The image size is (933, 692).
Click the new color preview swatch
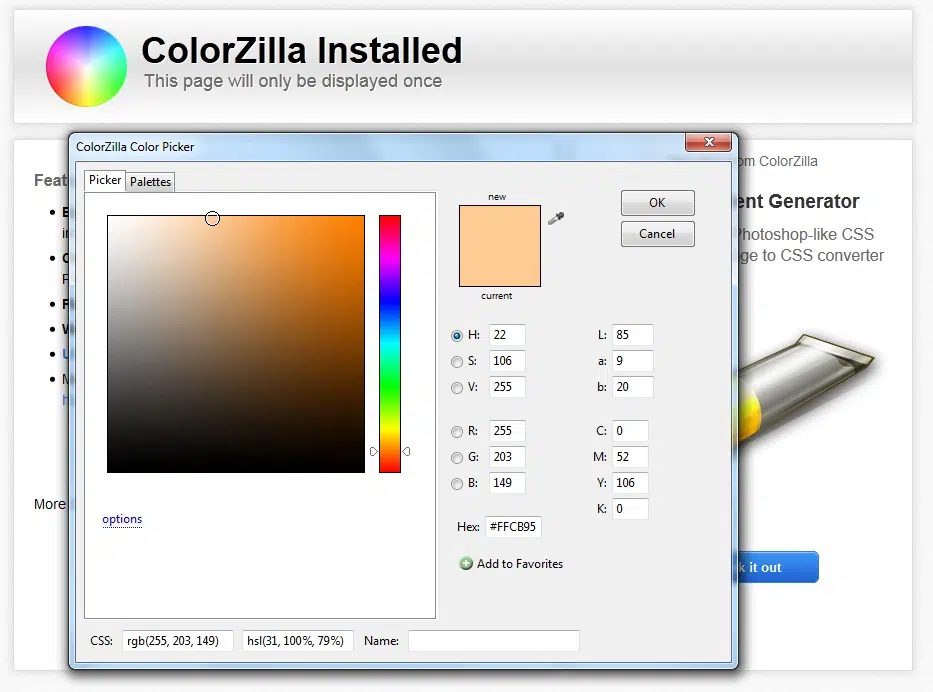pos(499,245)
